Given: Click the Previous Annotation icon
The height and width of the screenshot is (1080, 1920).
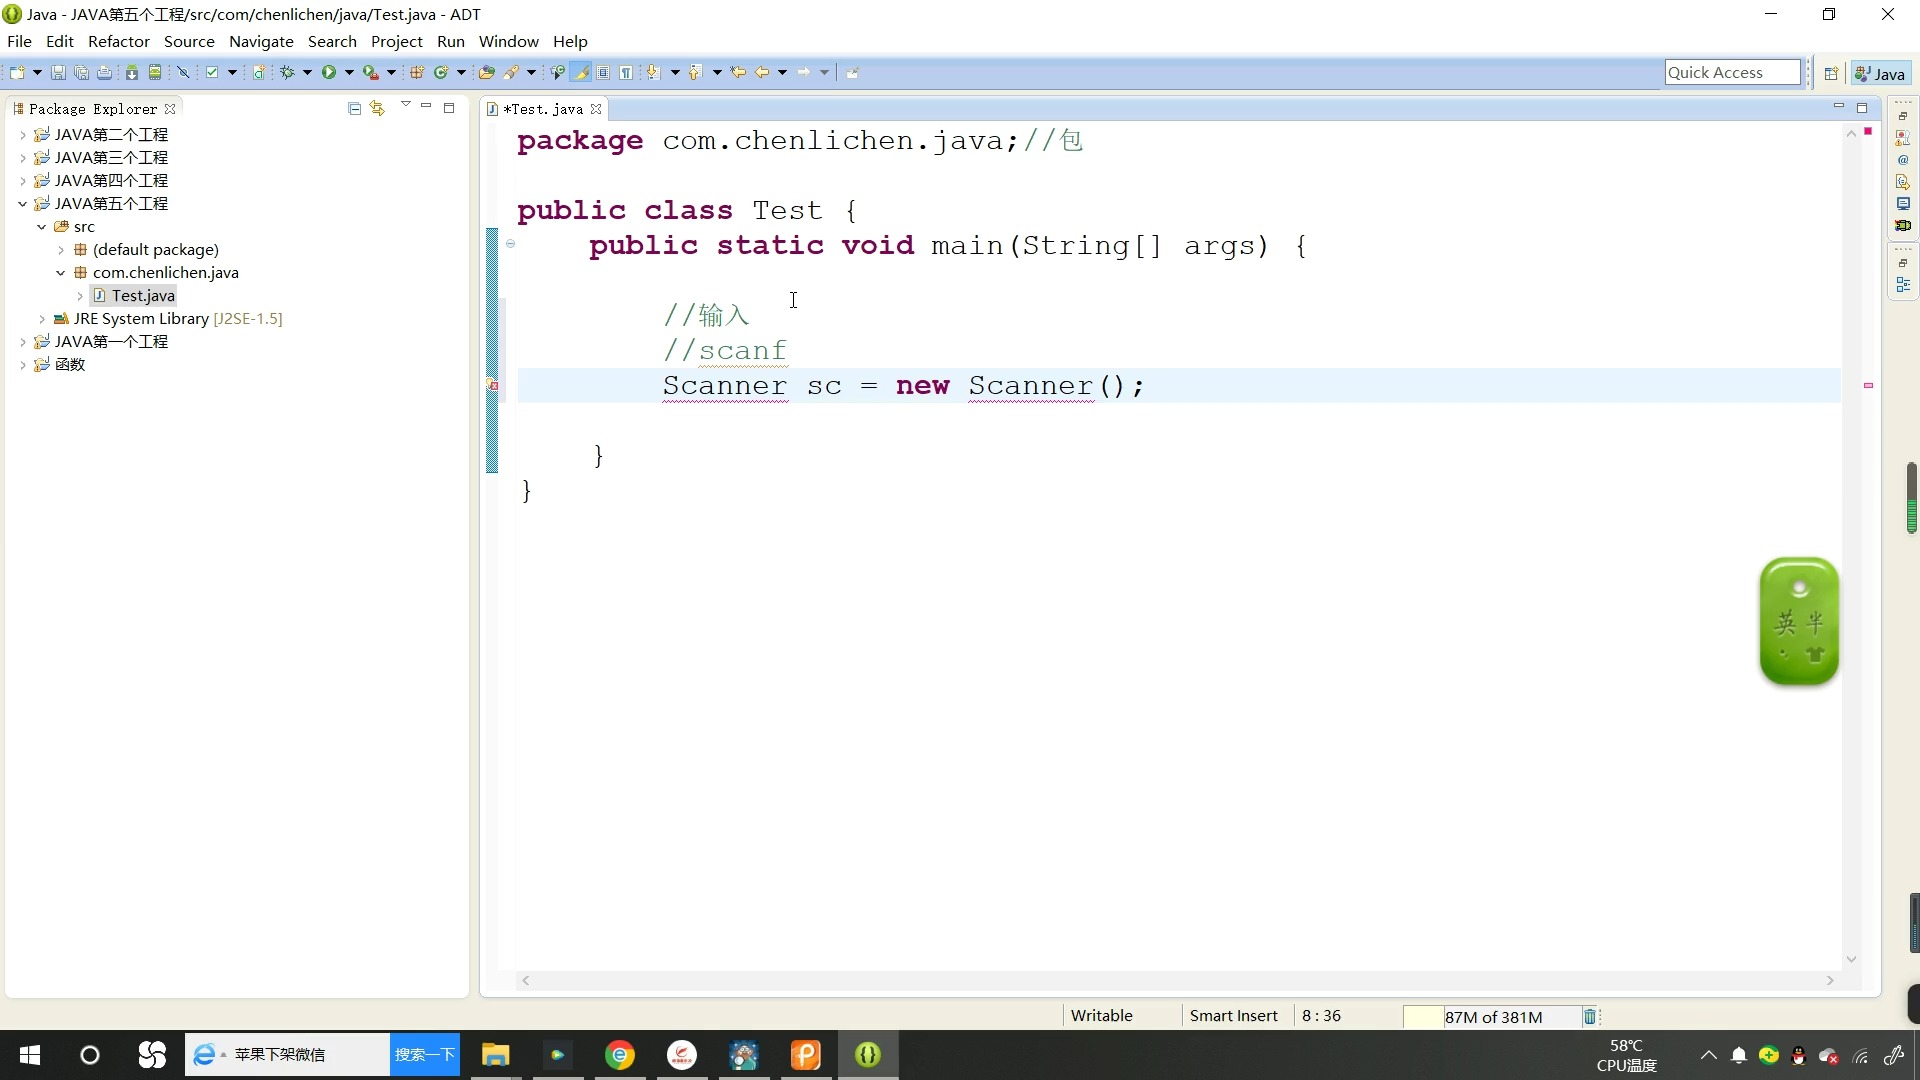Looking at the screenshot, I should (694, 72).
